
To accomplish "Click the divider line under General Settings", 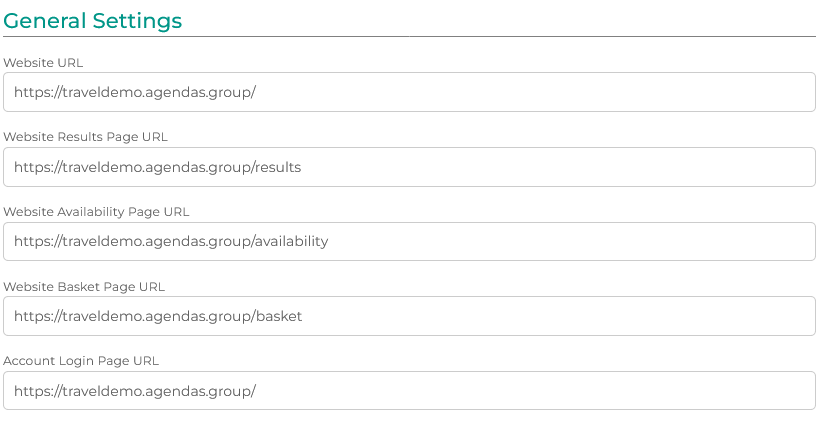I will click(410, 37).
